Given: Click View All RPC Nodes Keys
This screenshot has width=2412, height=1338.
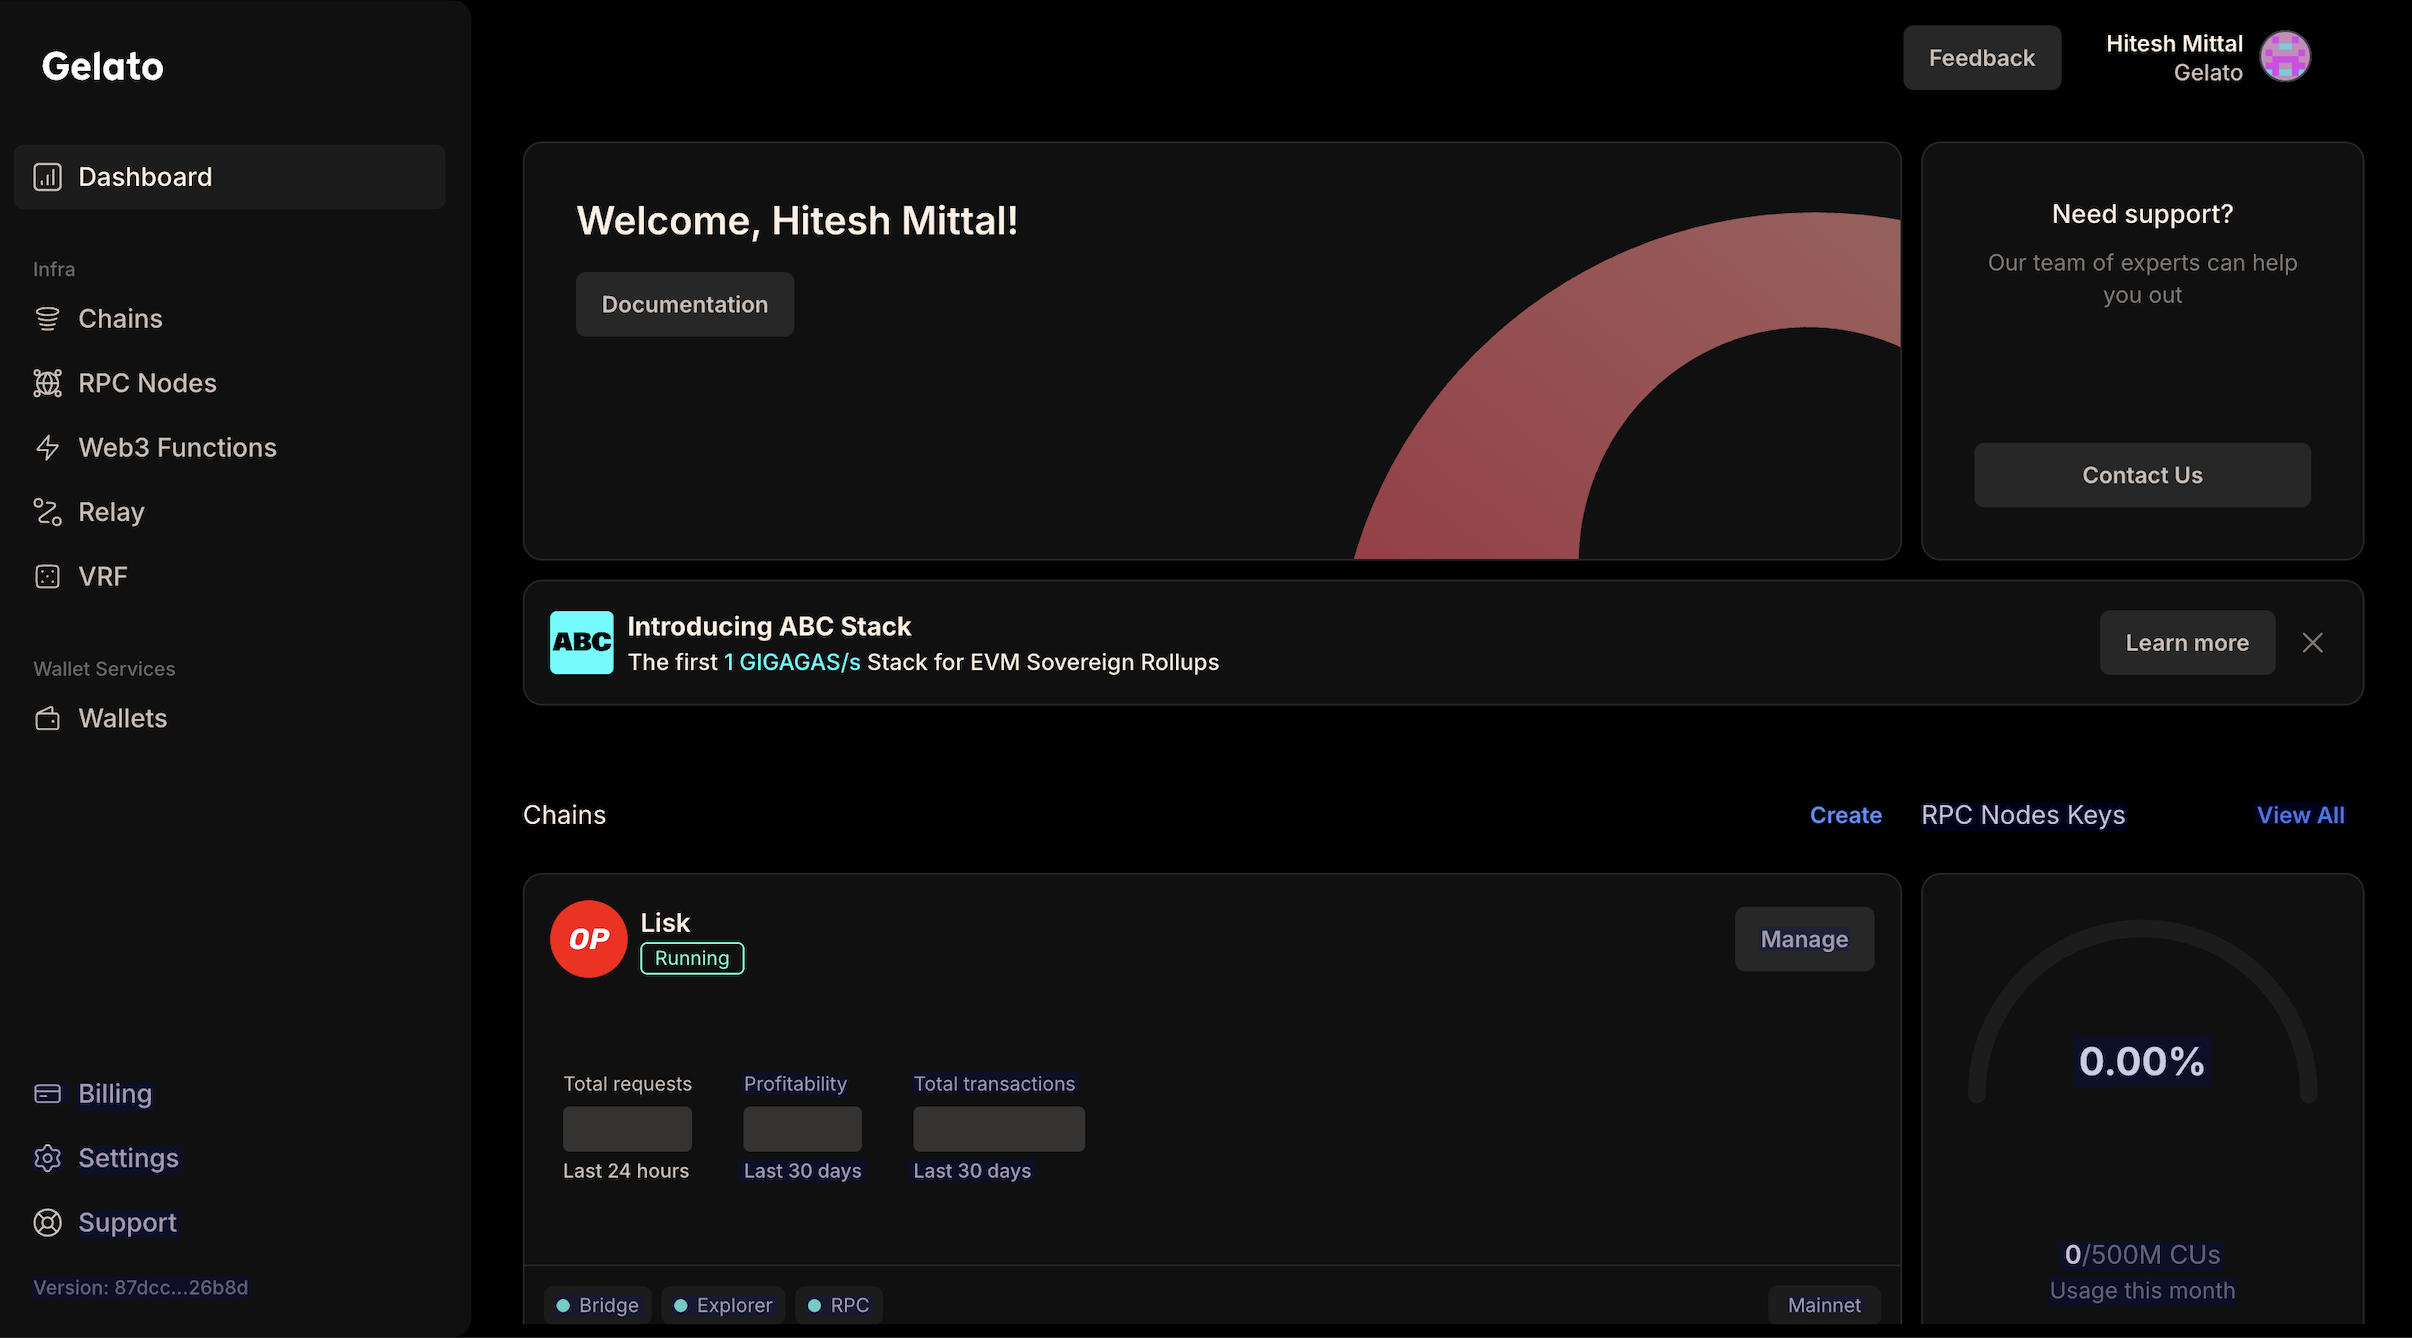Looking at the screenshot, I should [x=2300, y=815].
